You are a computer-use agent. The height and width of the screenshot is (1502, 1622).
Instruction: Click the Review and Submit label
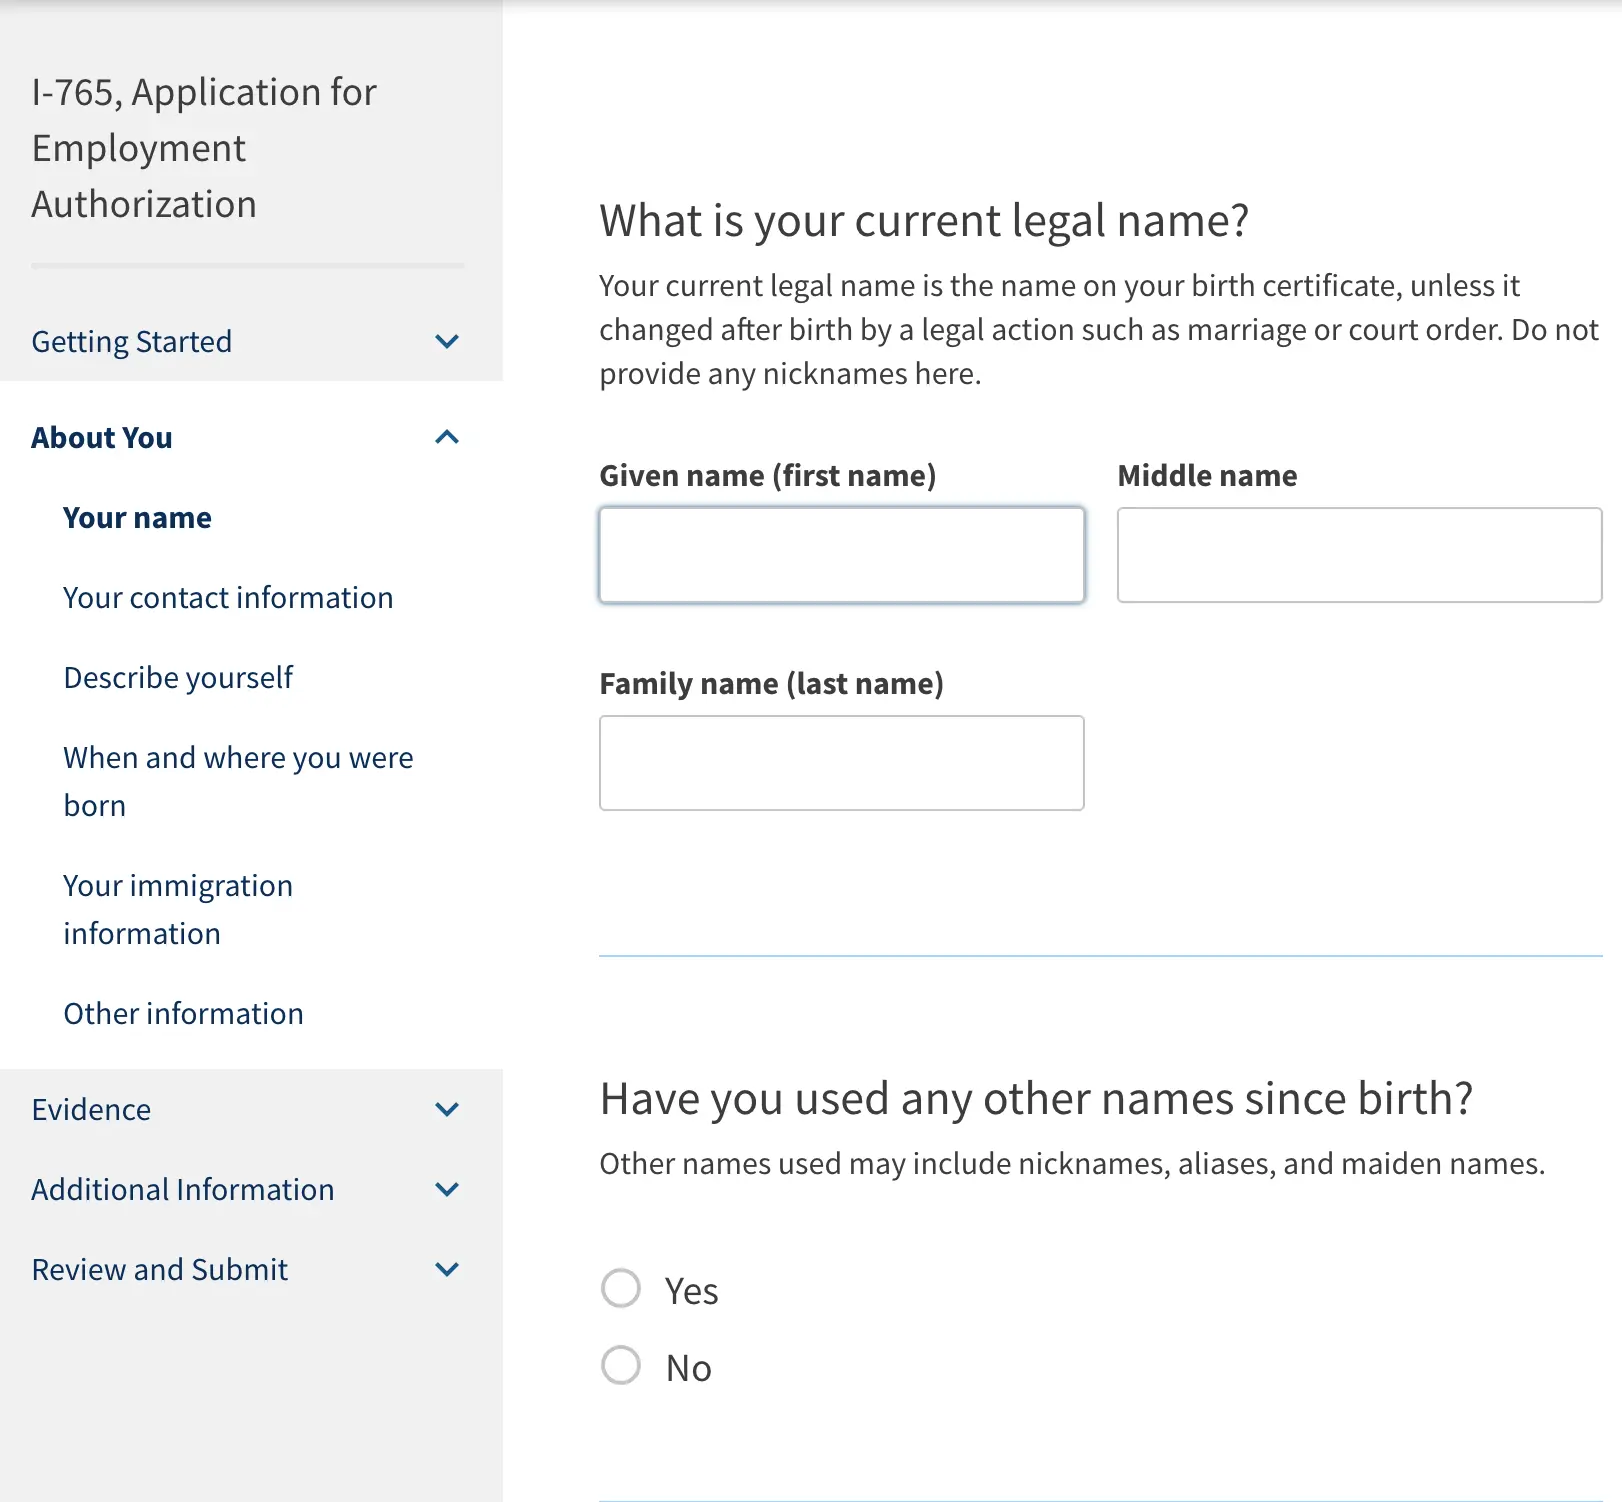click(x=159, y=1270)
